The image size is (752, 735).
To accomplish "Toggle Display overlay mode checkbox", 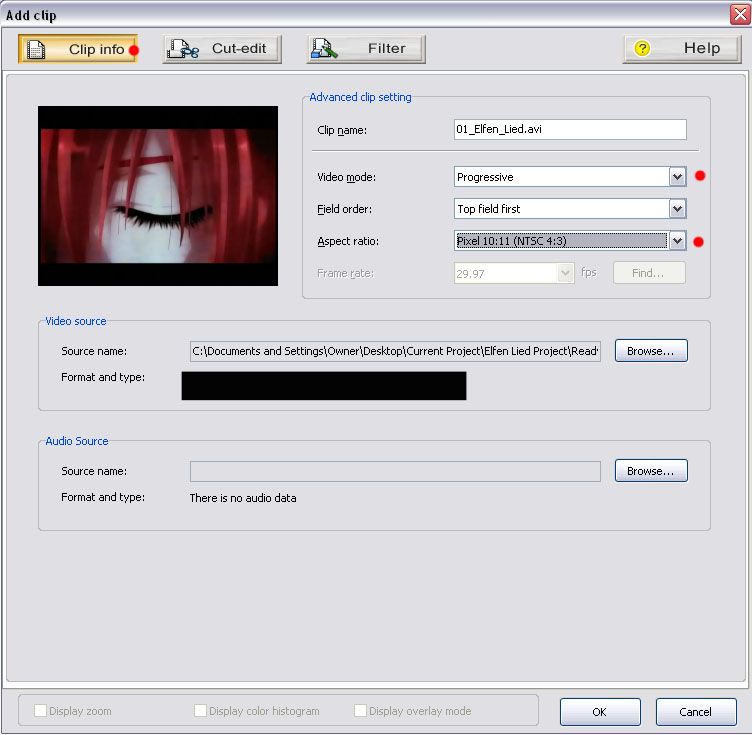I will (x=360, y=710).
